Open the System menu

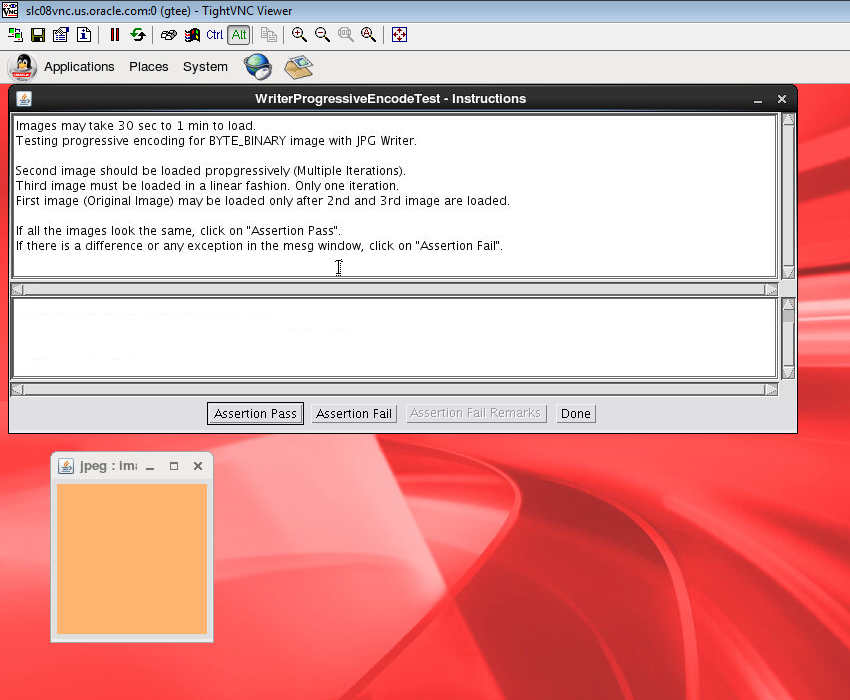click(205, 67)
